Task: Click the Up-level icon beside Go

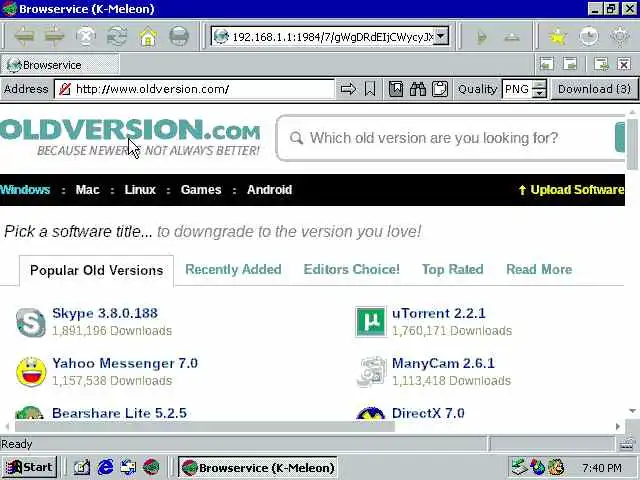Action: [x=512, y=37]
